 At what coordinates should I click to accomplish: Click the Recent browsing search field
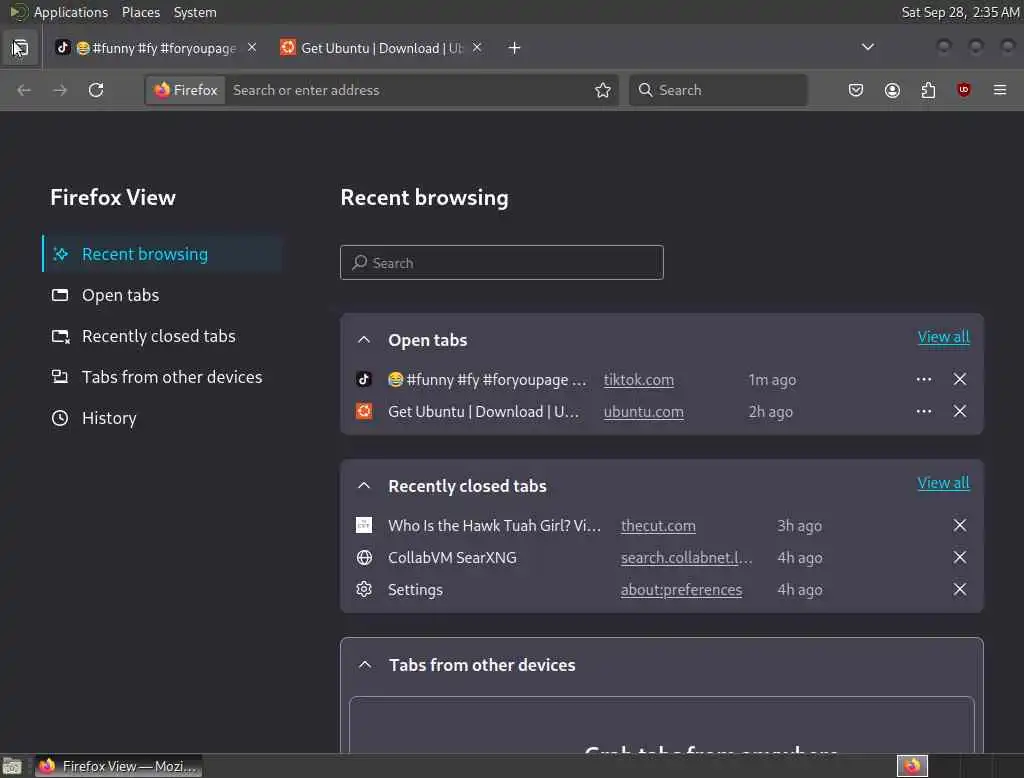click(x=502, y=263)
